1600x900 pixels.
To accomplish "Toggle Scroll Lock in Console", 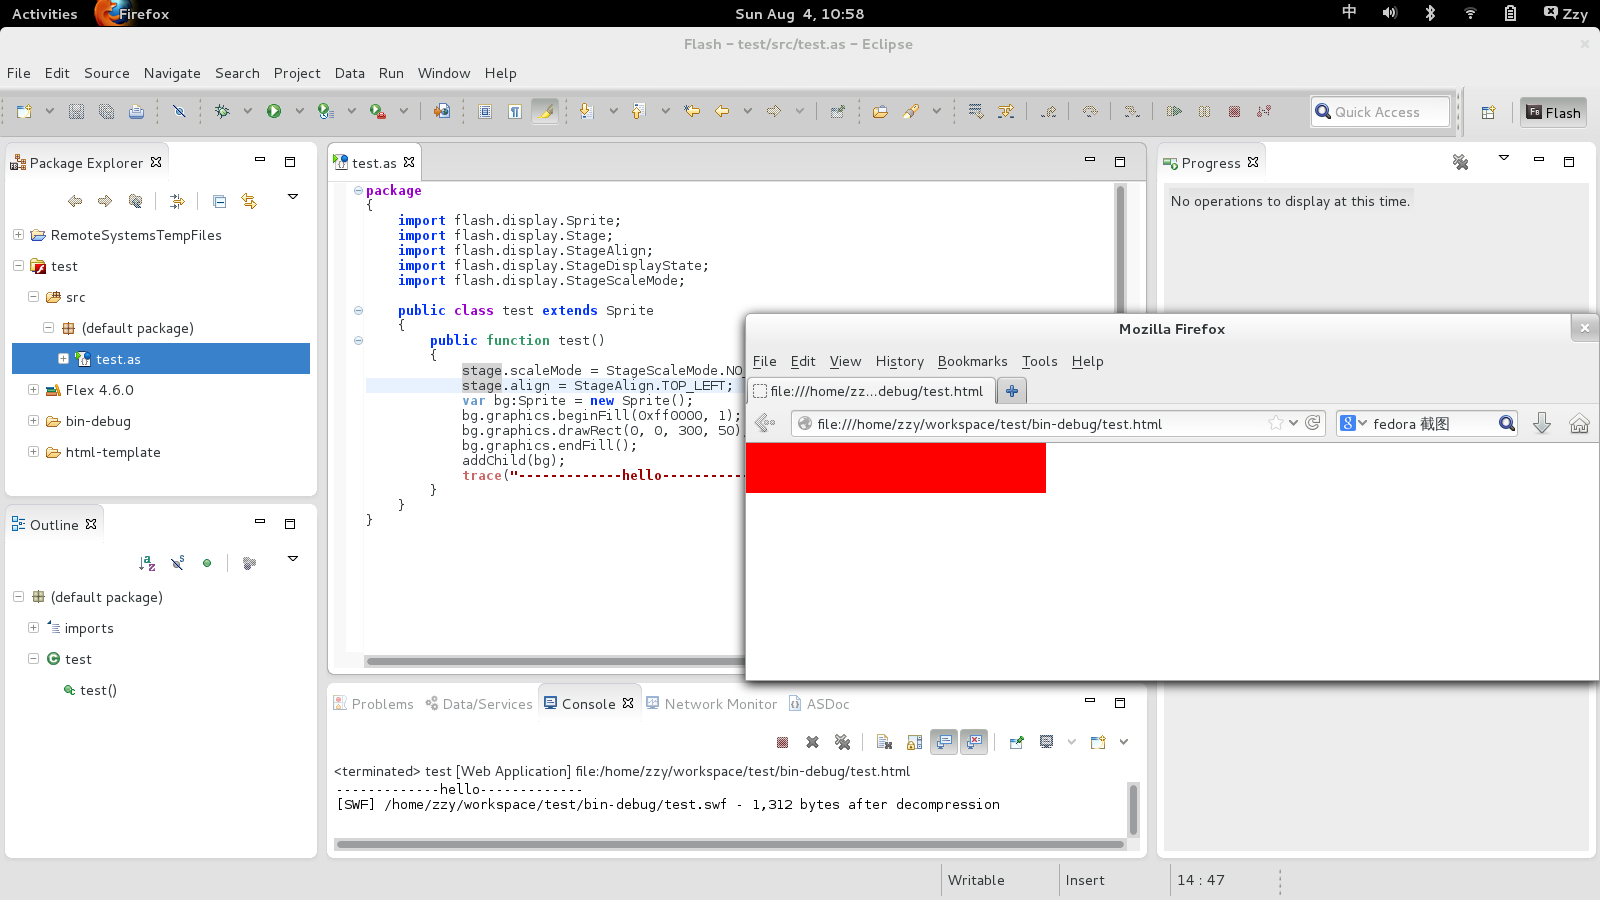I will (914, 742).
